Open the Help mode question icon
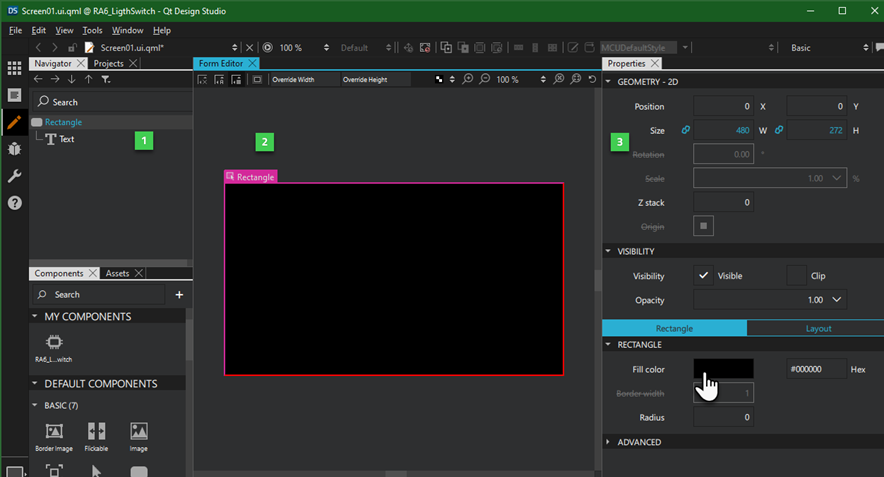Image resolution: width=884 pixels, height=477 pixels. click(x=14, y=203)
